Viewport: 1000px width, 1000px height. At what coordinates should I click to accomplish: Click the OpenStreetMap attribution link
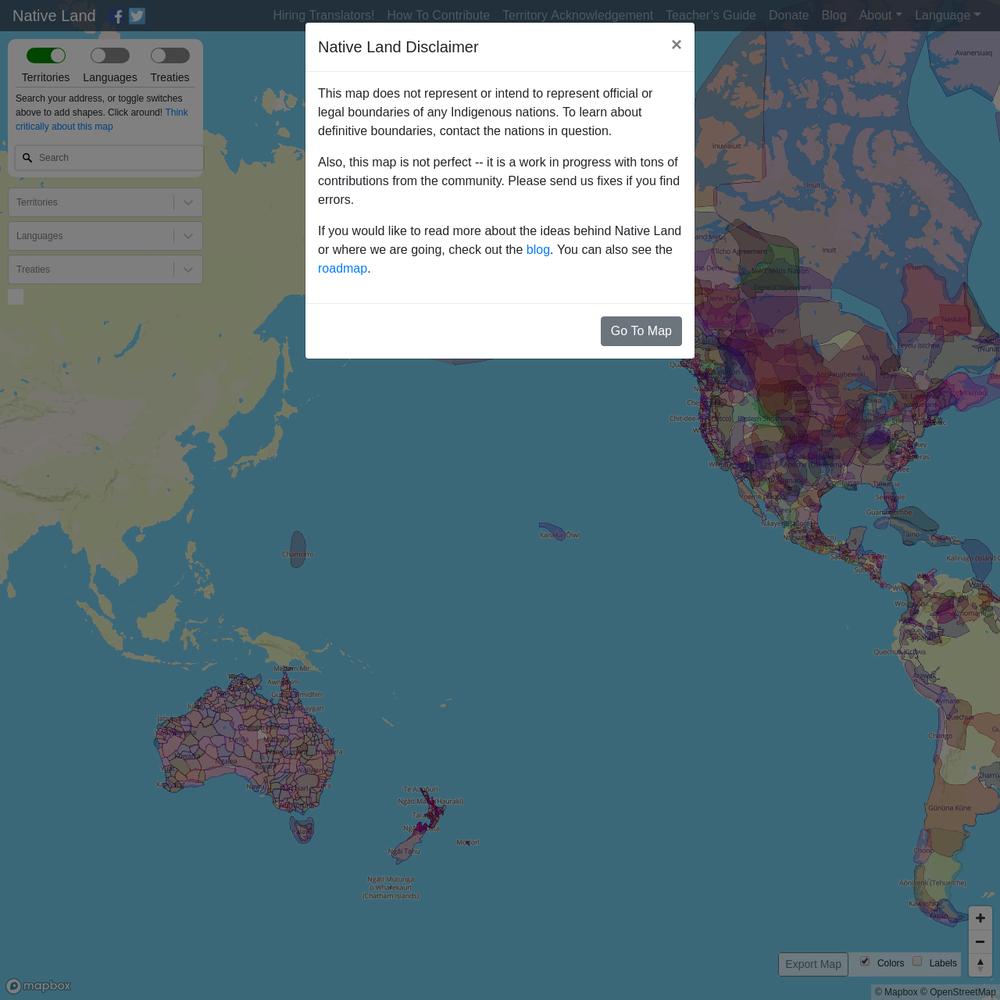(x=959, y=992)
